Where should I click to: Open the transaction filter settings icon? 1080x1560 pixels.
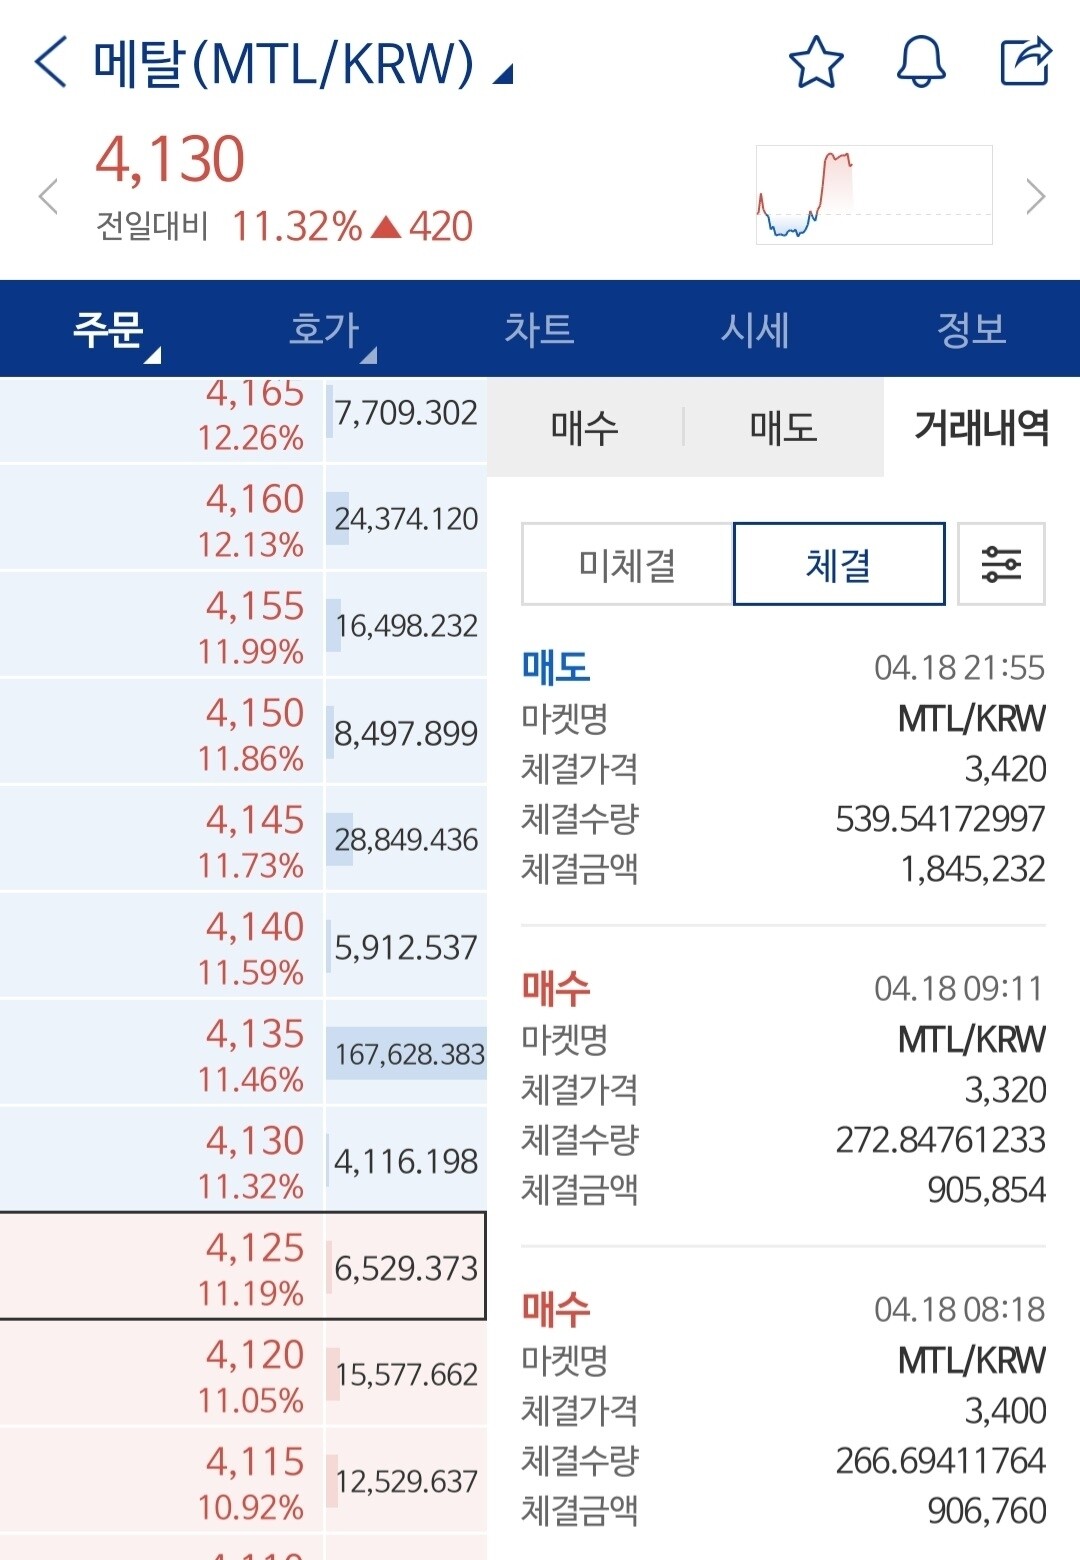1003,564
